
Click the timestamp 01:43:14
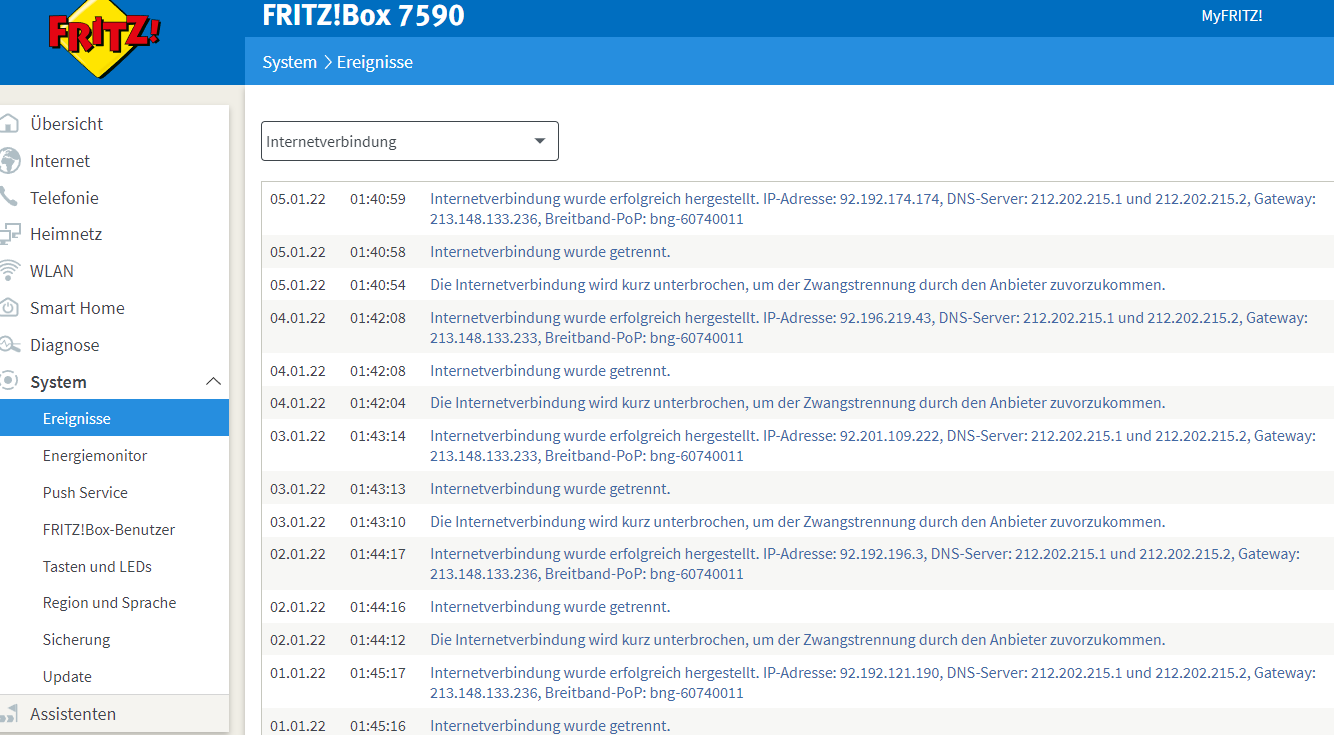click(x=378, y=436)
